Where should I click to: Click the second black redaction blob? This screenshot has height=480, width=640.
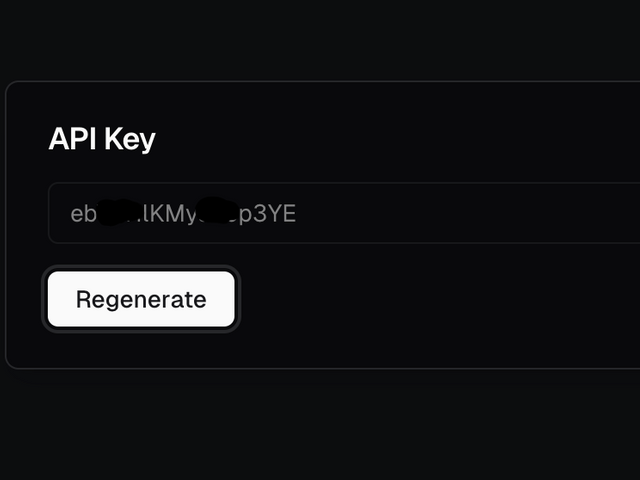[217, 210]
